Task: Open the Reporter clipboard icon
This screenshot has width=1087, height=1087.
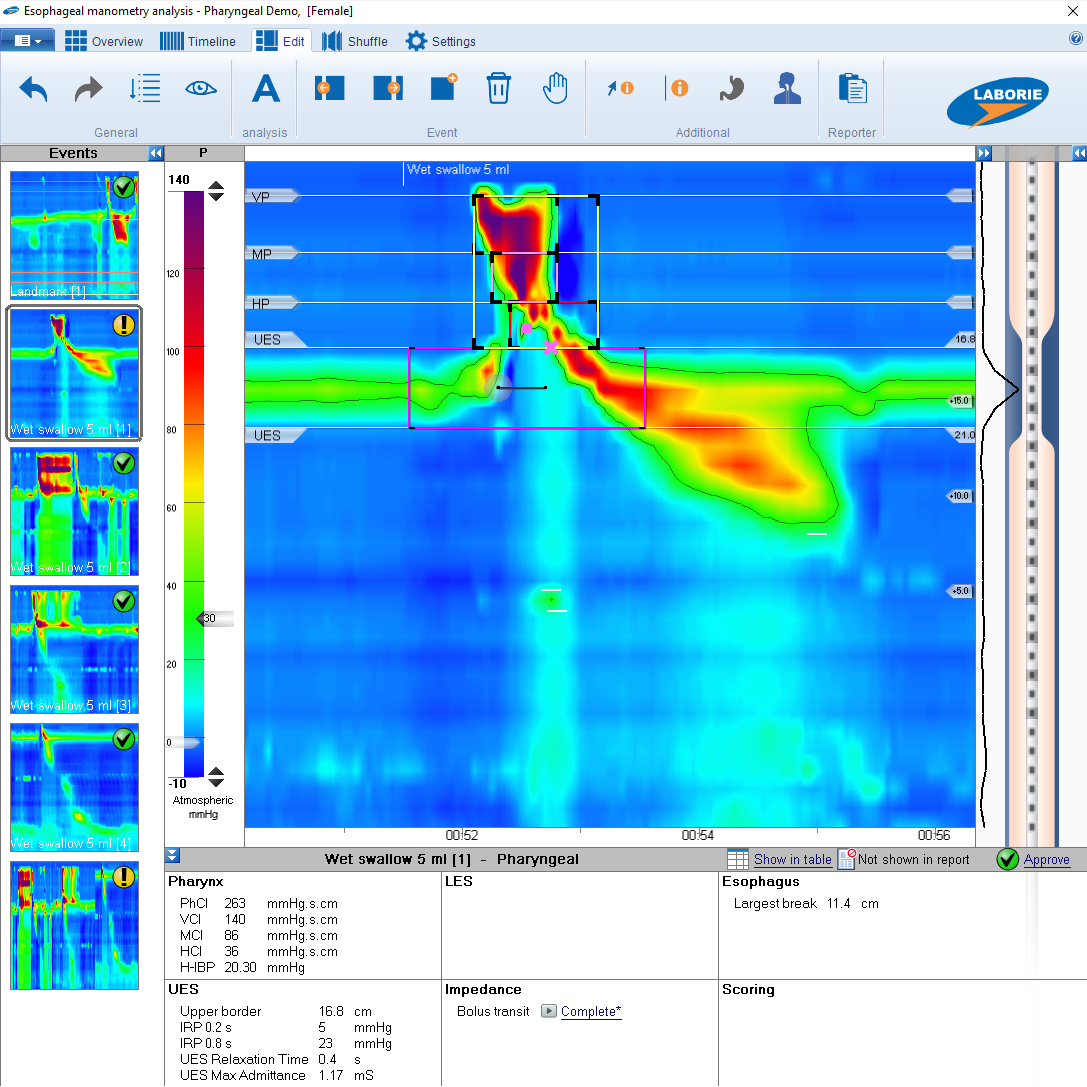Action: pyautogui.click(x=853, y=88)
